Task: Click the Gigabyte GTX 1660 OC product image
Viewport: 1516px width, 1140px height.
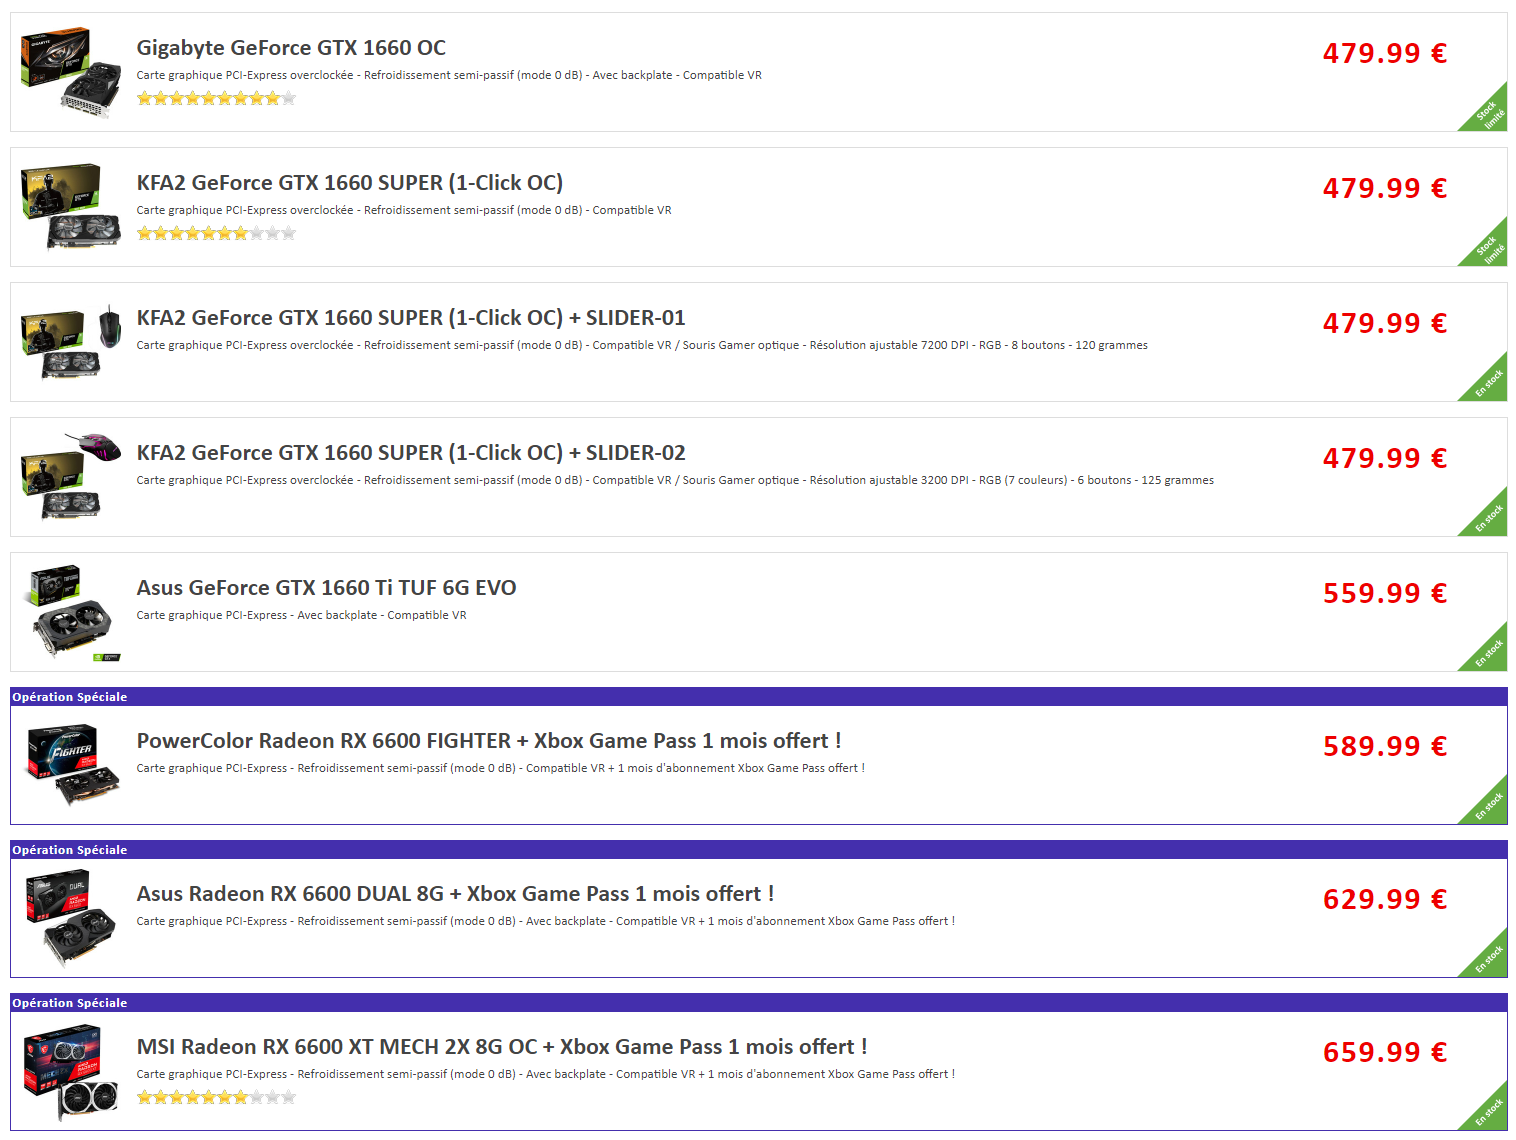Action: 71,72
